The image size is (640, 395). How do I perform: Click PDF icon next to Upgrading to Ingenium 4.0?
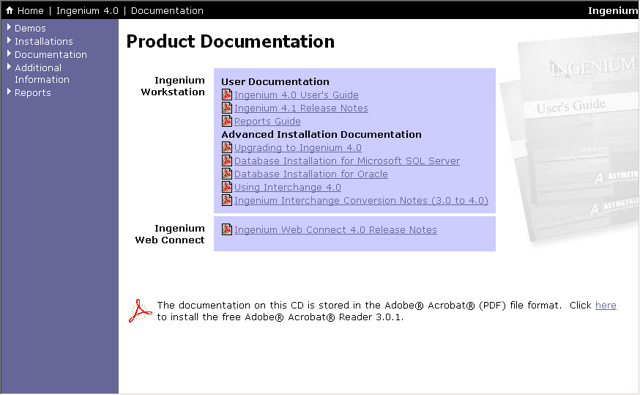tap(227, 147)
